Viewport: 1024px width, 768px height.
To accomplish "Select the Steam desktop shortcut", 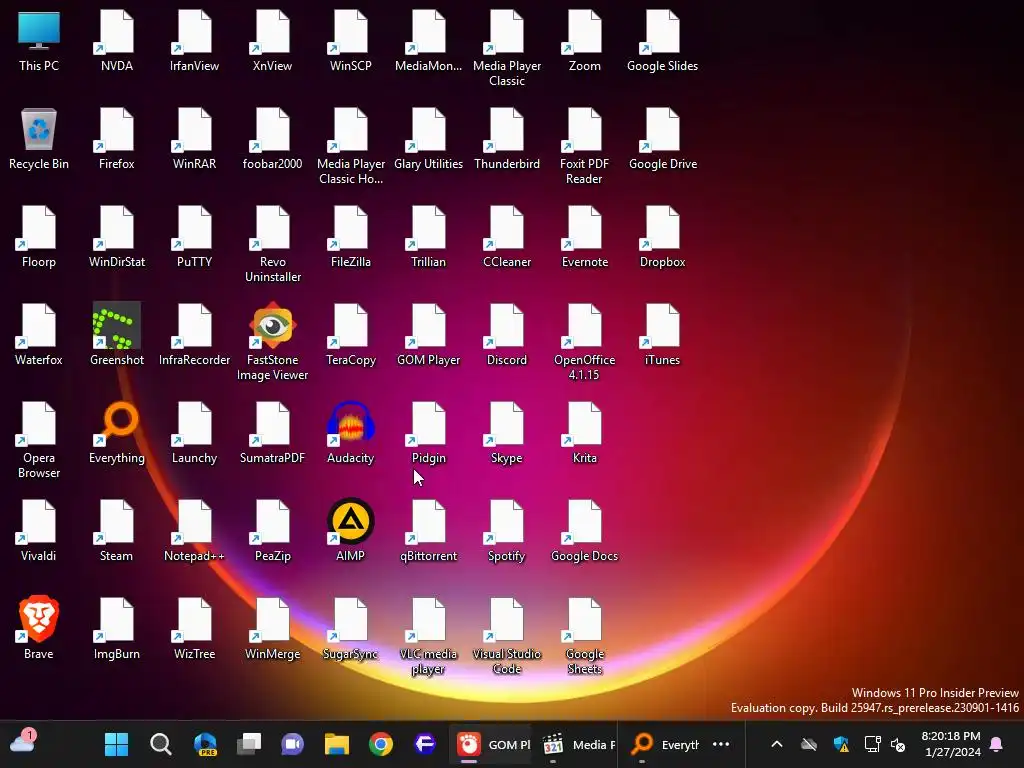I will 116,530.
